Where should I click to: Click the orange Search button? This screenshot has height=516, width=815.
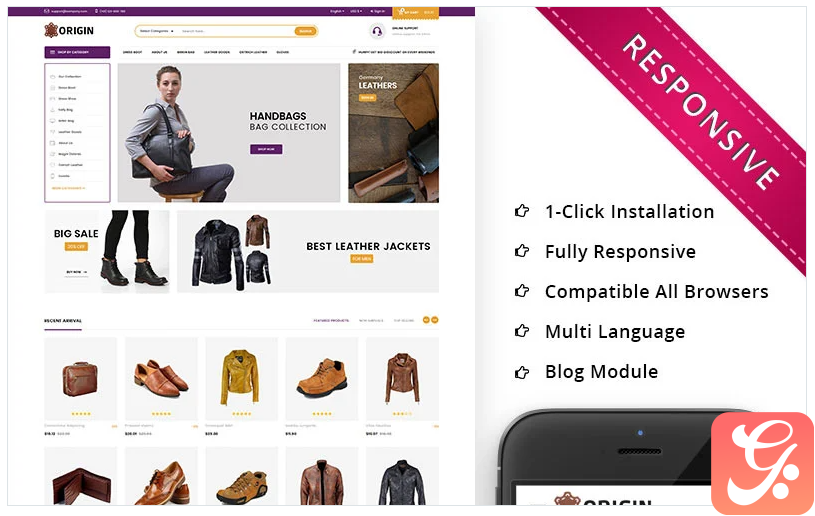point(306,31)
